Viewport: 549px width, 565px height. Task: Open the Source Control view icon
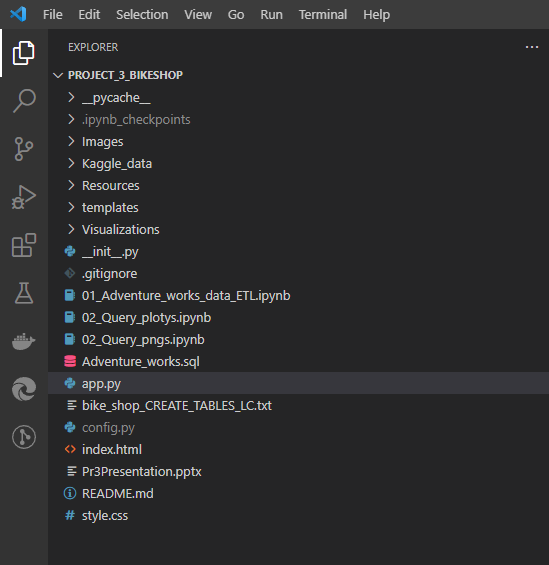[24, 149]
